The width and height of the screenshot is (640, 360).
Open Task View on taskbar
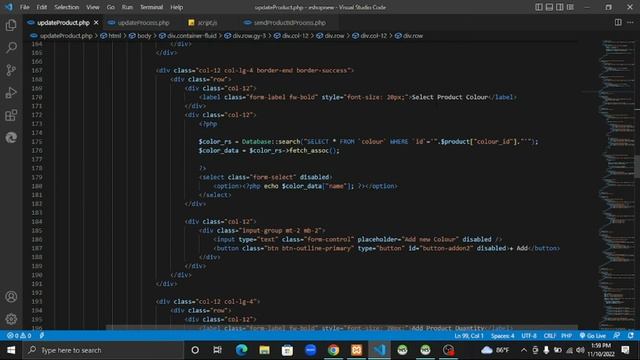click(218, 350)
